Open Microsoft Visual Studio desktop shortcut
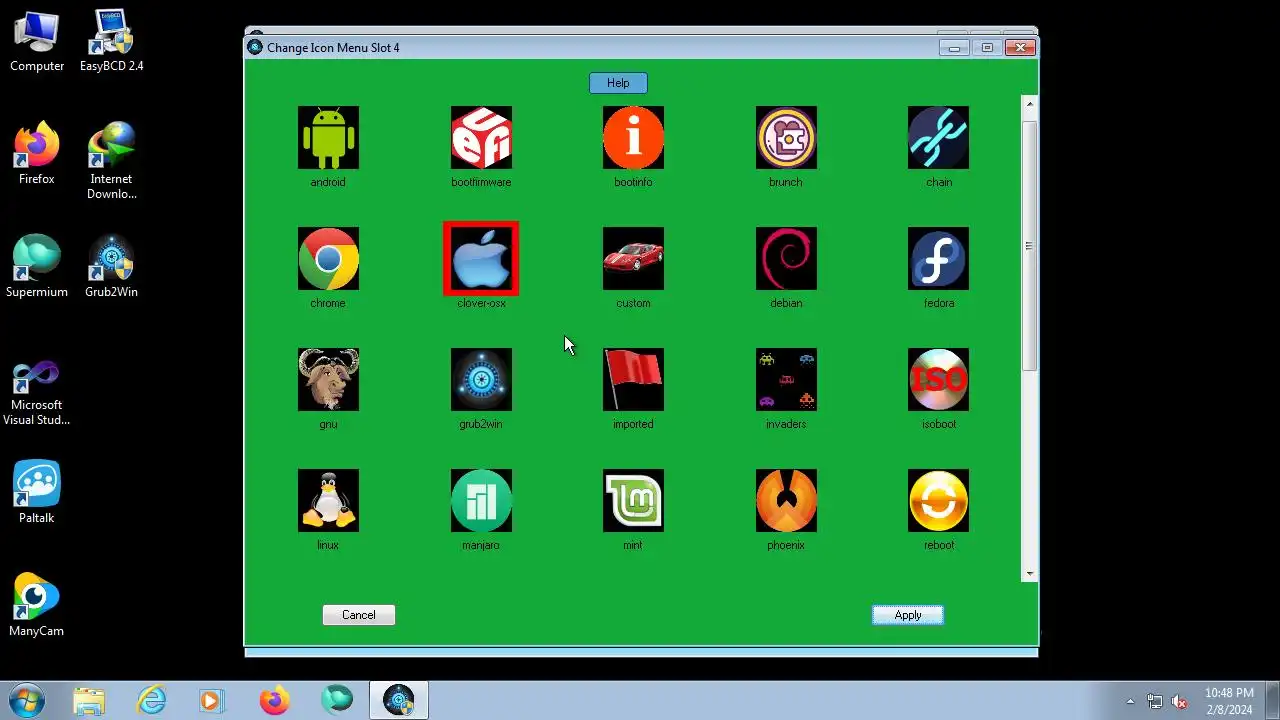 point(37,393)
